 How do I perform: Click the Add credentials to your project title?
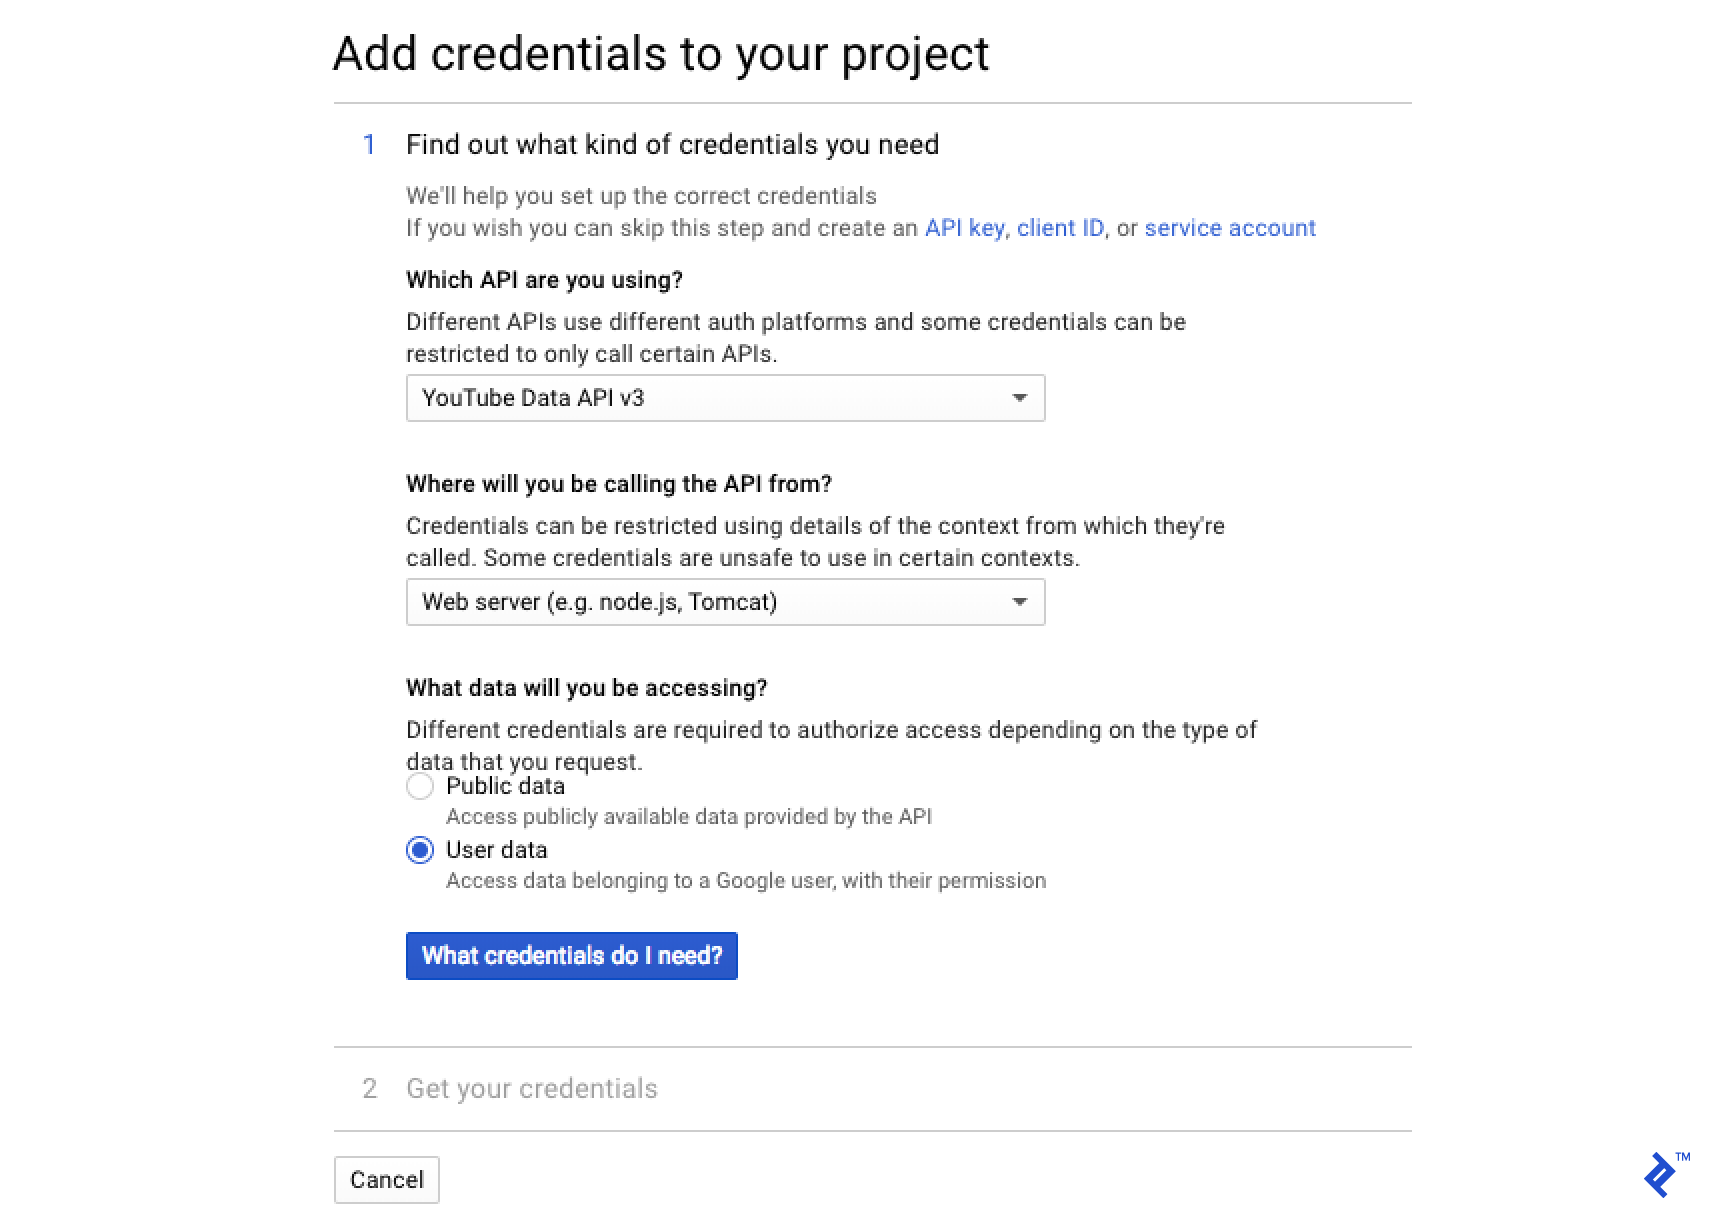pos(662,55)
